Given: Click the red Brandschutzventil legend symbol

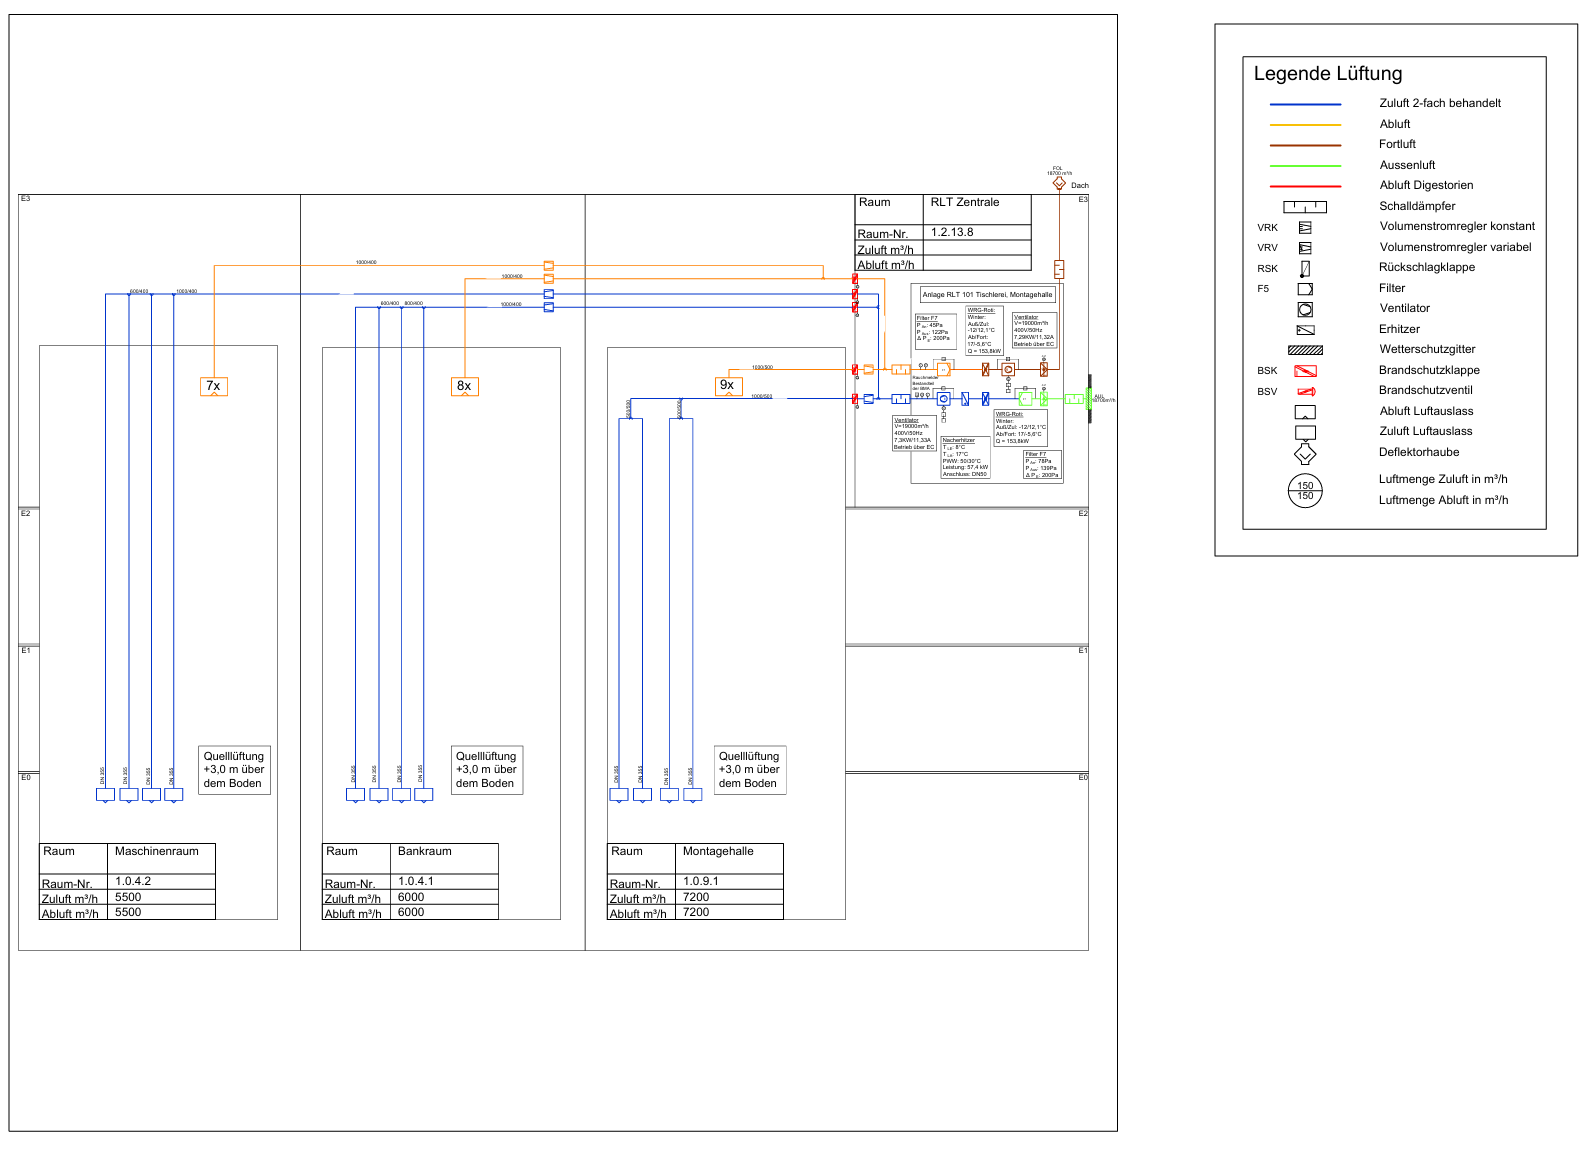Looking at the screenshot, I should 1305,391.
